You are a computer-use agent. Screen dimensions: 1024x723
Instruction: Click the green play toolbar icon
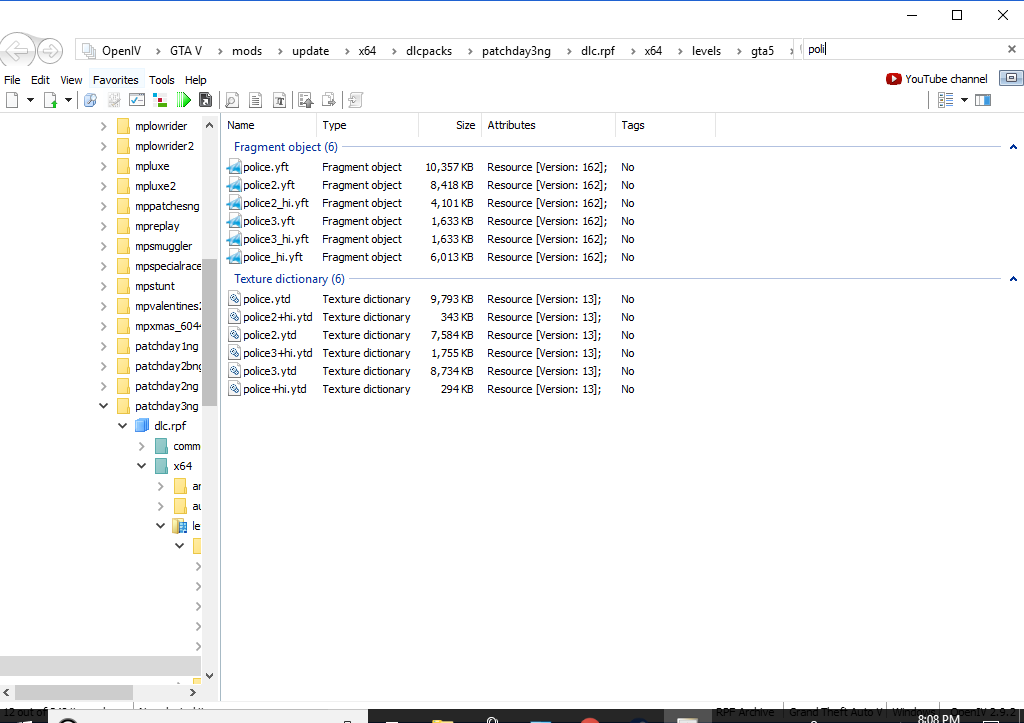coord(184,100)
